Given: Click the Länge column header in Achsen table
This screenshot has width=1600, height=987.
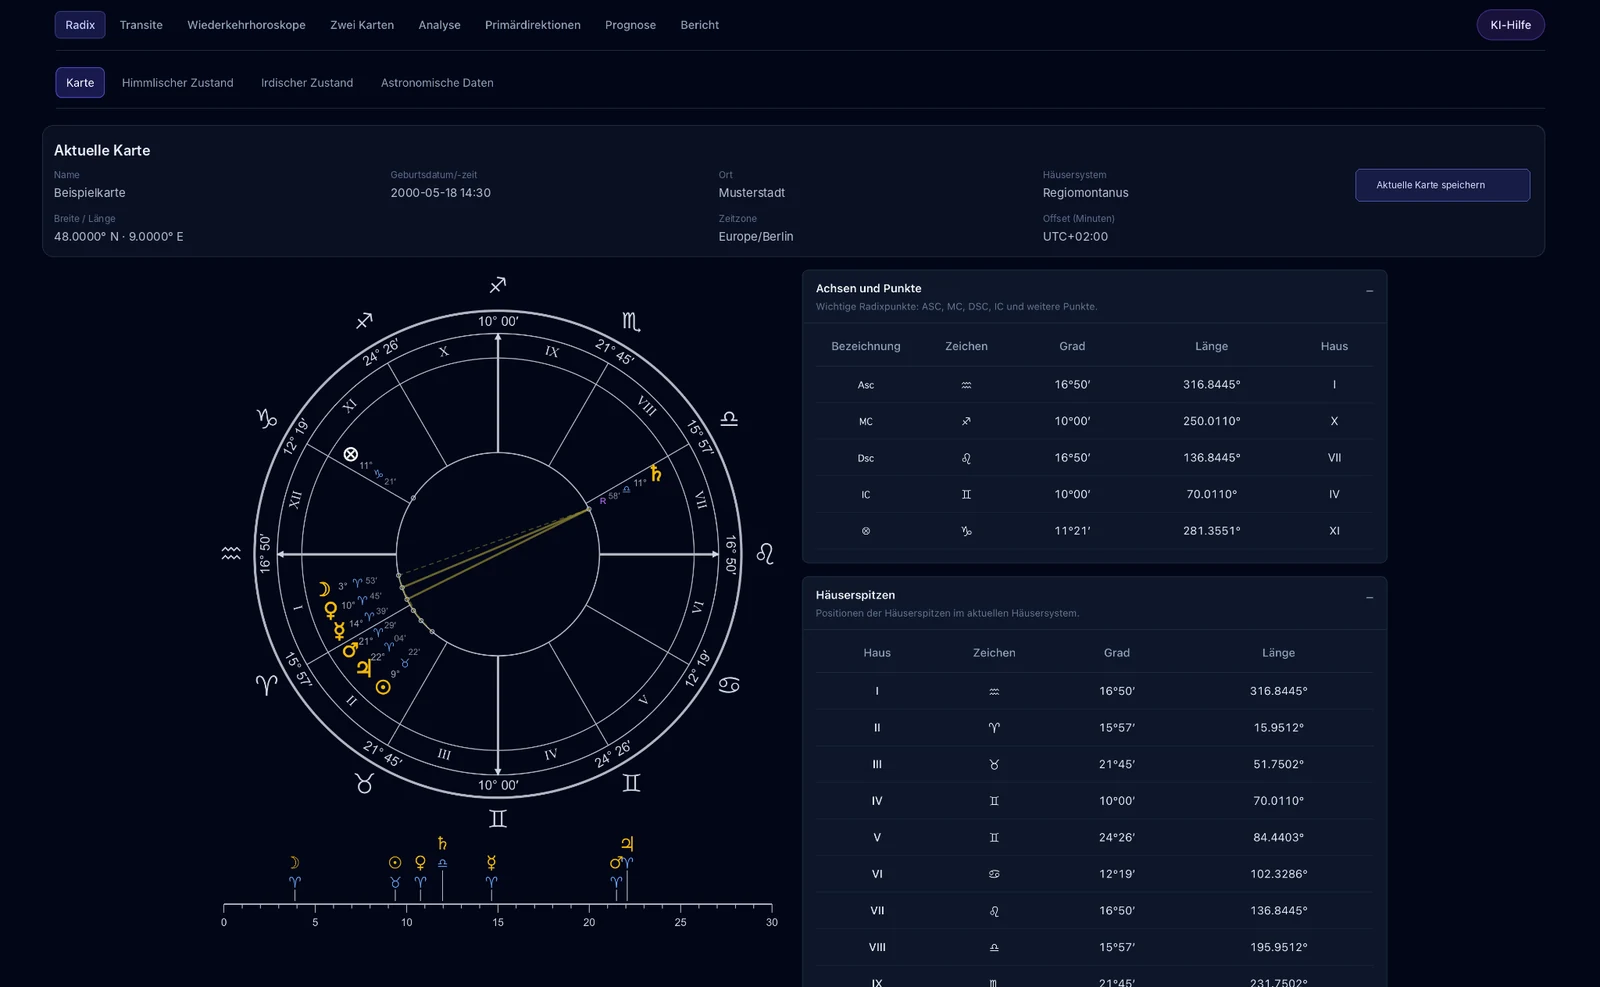Looking at the screenshot, I should 1211,347.
